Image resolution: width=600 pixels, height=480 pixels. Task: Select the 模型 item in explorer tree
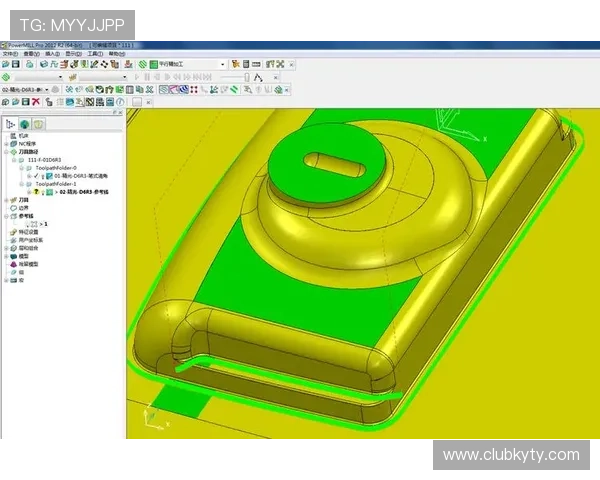24,256
